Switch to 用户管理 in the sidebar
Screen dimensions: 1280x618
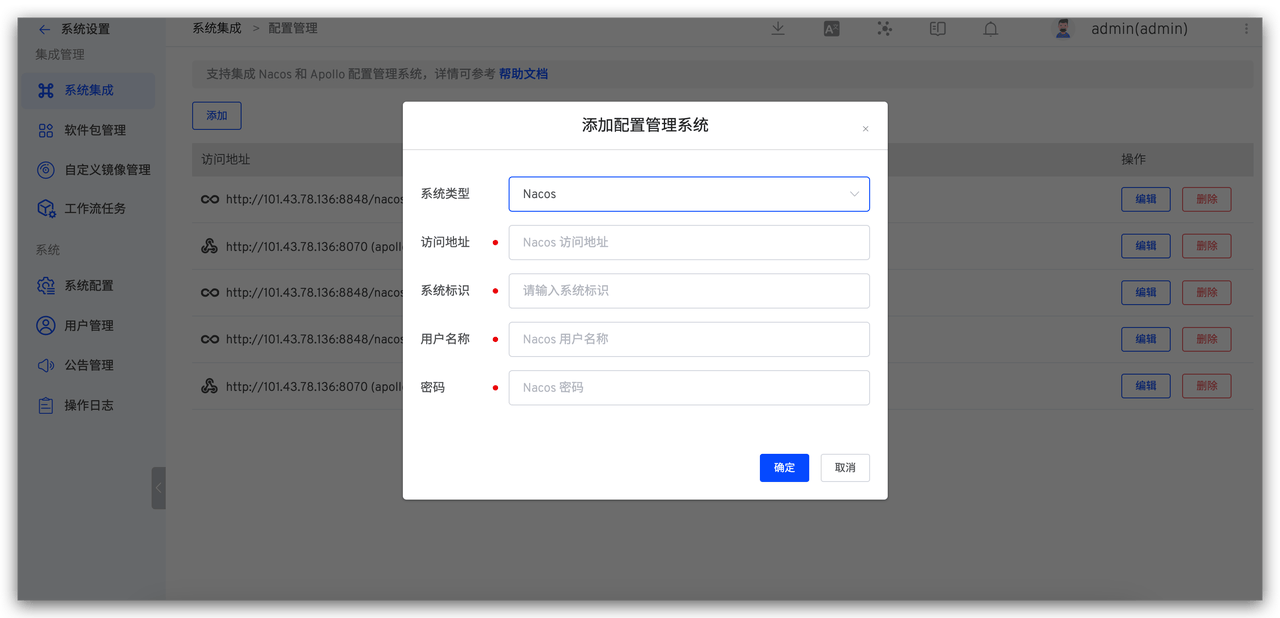45,325
